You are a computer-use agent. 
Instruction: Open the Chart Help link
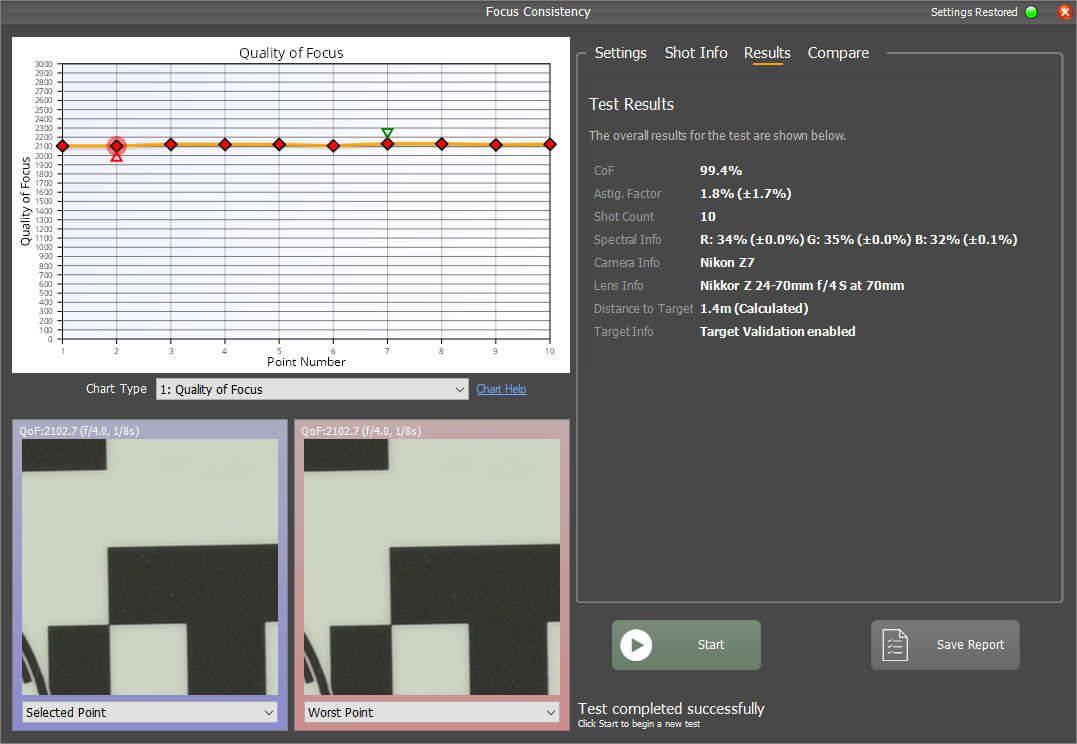coord(501,389)
